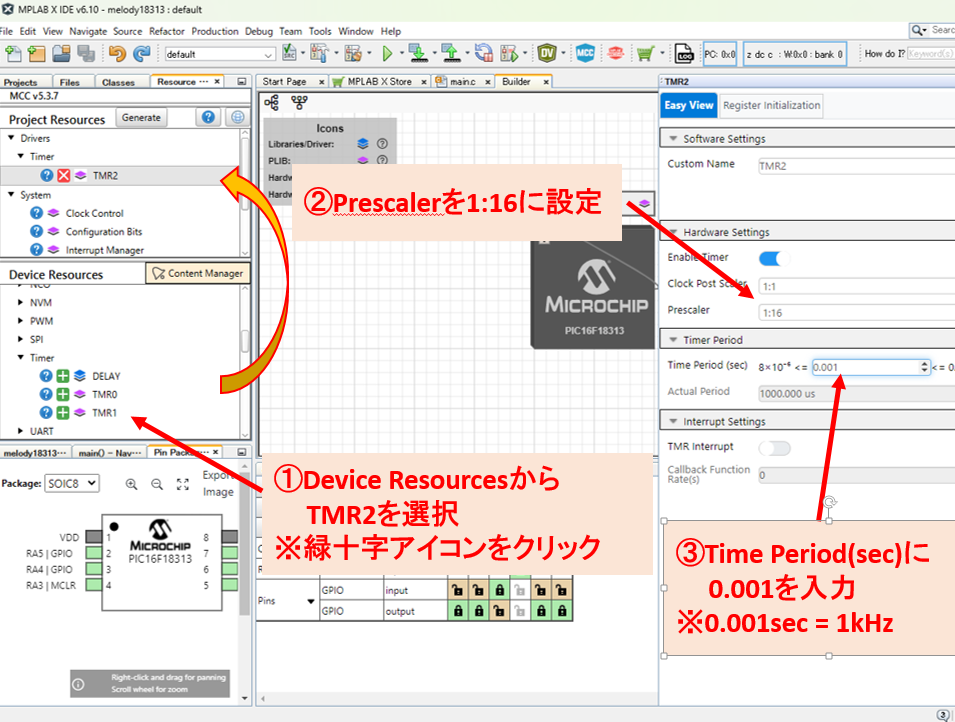Add TMR0 using green plus icon
This screenshot has height=722, width=955.
pos(62,394)
